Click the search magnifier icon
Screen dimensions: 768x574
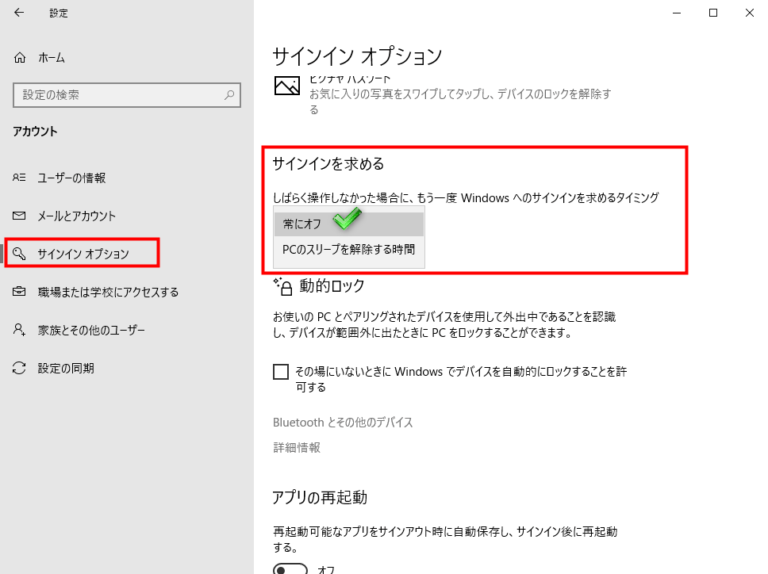tap(230, 95)
